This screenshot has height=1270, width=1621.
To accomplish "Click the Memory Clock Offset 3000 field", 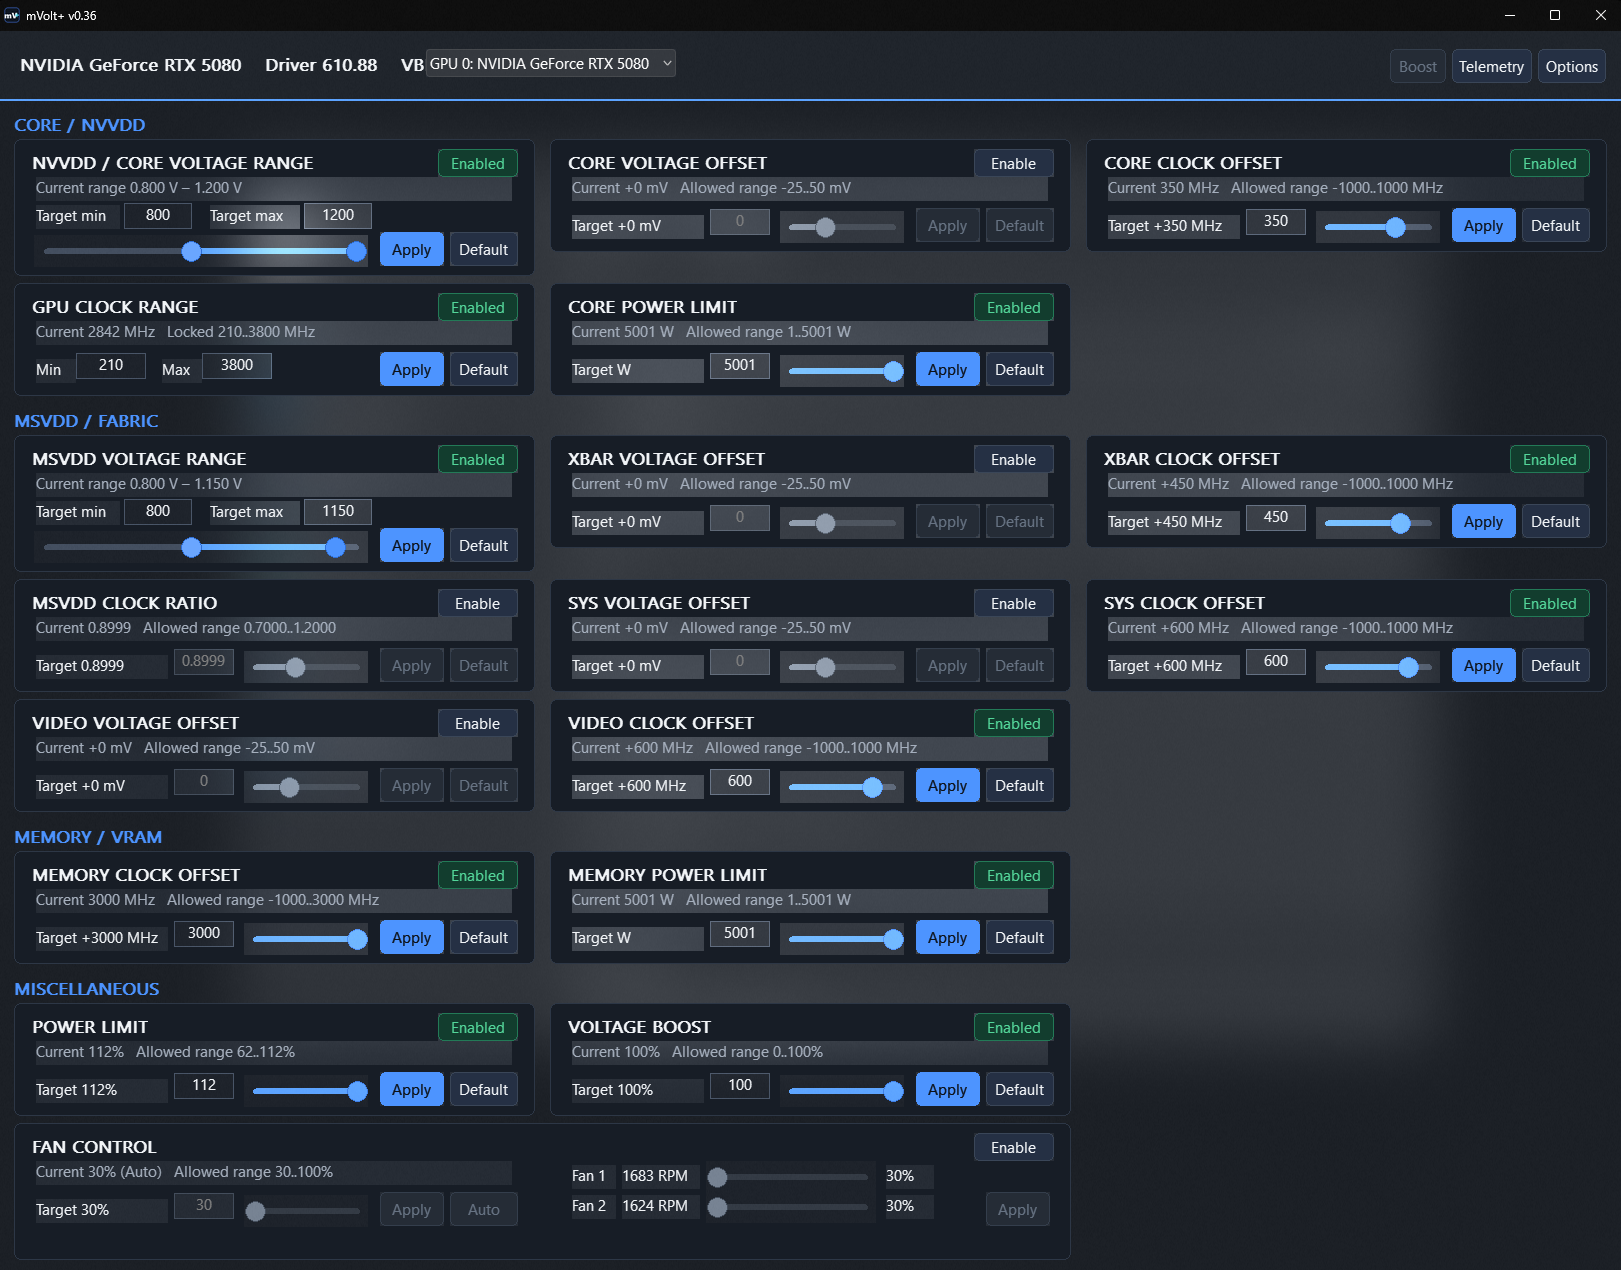I will pyautogui.click(x=204, y=933).
